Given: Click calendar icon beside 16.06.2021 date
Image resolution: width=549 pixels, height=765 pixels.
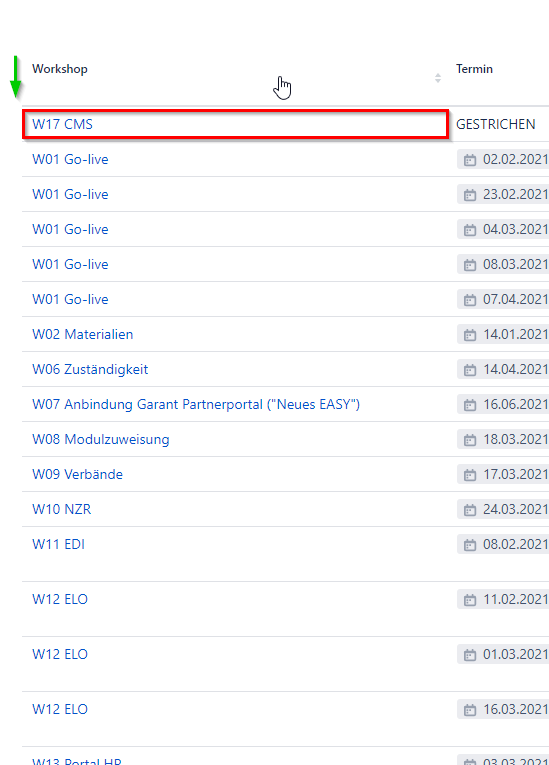Looking at the screenshot, I should (x=469, y=405).
